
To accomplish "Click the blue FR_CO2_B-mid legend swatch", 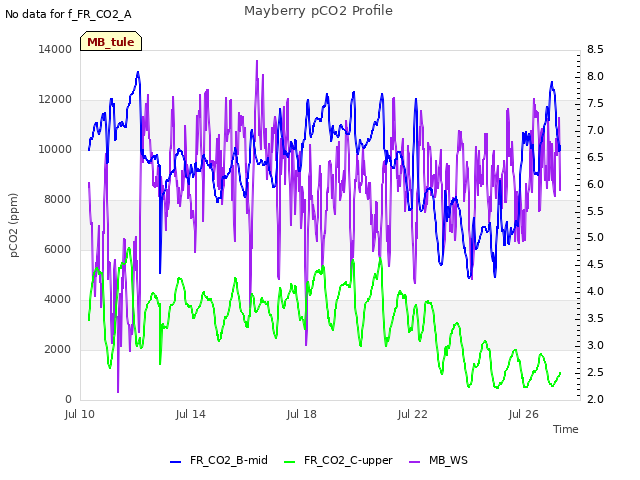I will click(x=176, y=462).
